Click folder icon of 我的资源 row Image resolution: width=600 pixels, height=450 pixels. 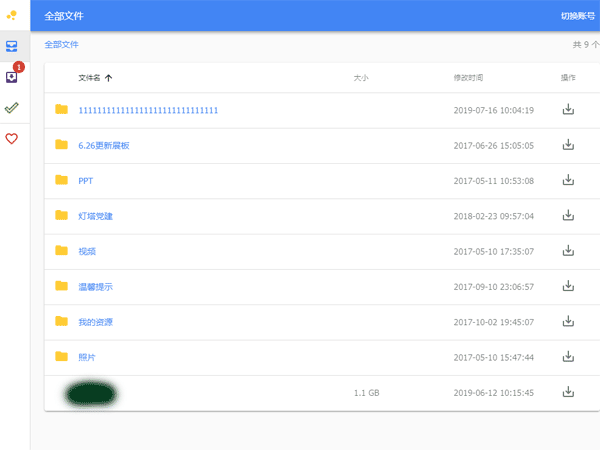tap(61, 321)
